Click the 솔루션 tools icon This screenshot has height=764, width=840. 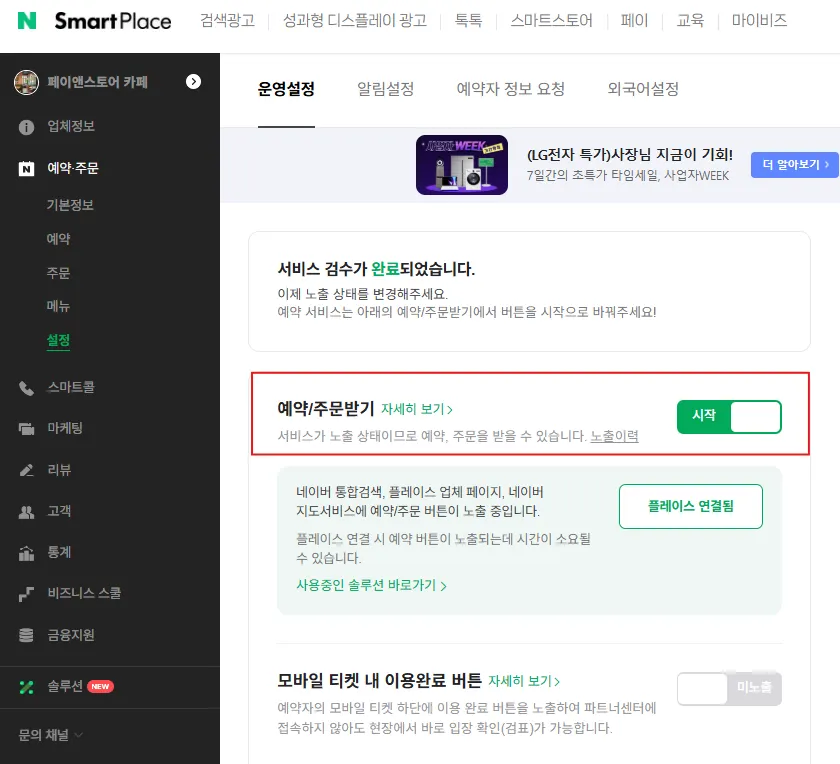pyautogui.click(x=26, y=687)
